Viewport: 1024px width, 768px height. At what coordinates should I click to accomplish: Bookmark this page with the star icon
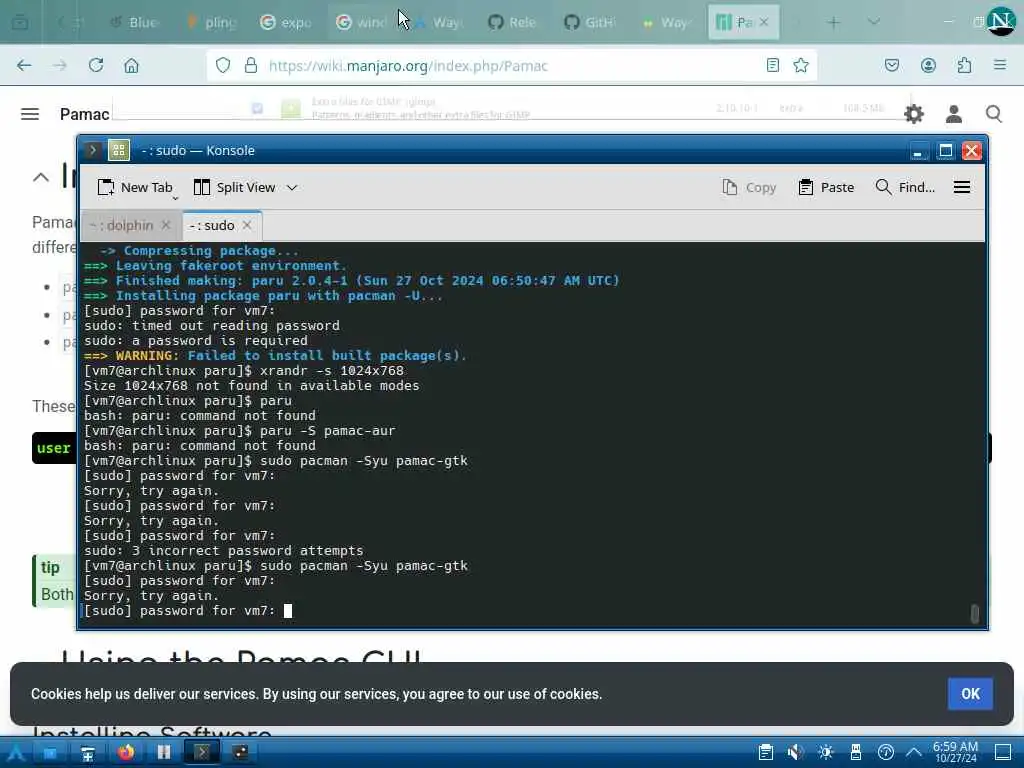[801, 65]
